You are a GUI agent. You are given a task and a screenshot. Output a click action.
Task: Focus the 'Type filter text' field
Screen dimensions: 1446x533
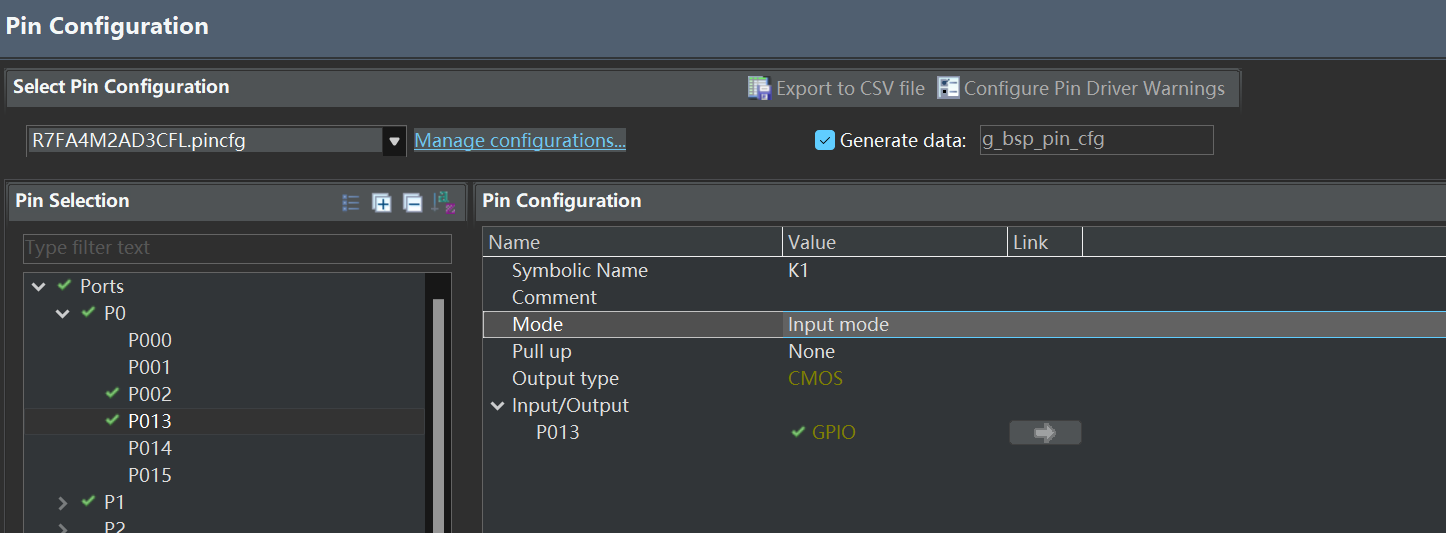pyautogui.click(x=237, y=248)
